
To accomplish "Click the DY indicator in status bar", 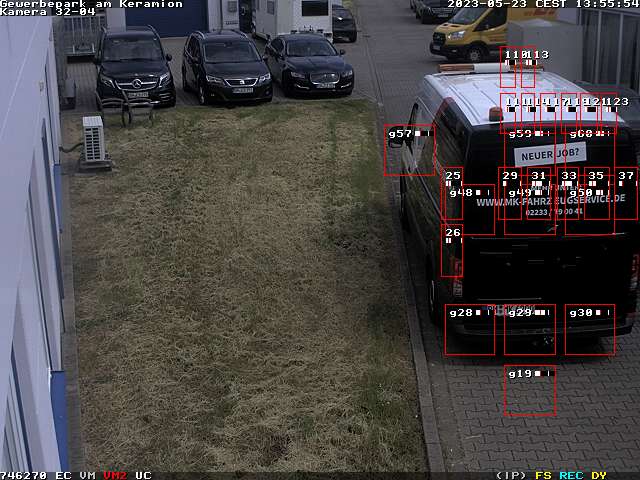I will 599,475.
